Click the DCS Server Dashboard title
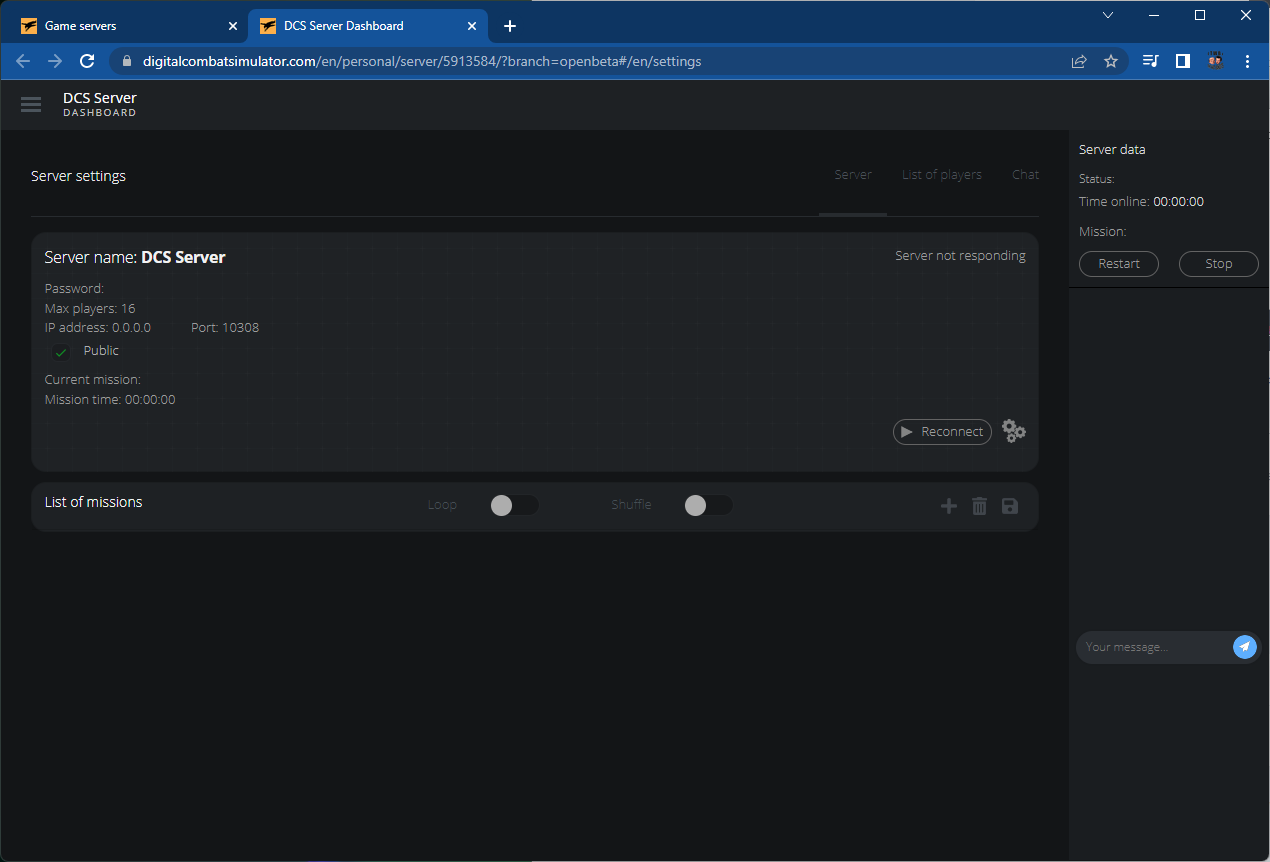The width and height of the screenshot is (1270, 862). (100, 104)
